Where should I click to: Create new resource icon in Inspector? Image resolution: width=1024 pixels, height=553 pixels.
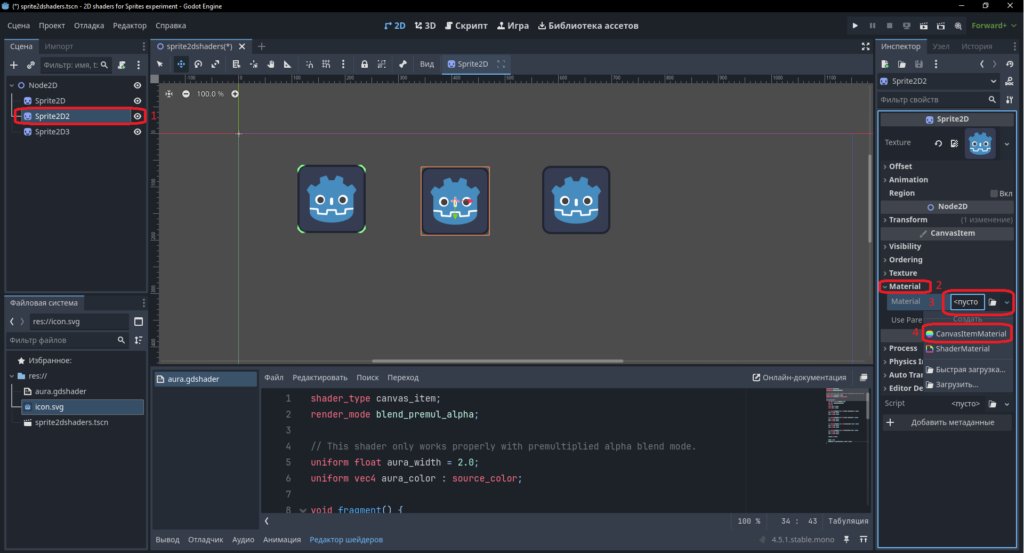click(885, 64)
